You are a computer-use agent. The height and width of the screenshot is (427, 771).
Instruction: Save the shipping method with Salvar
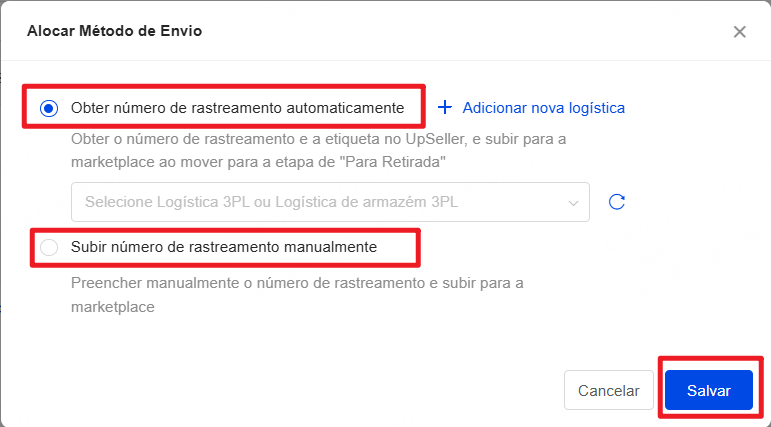709,390
